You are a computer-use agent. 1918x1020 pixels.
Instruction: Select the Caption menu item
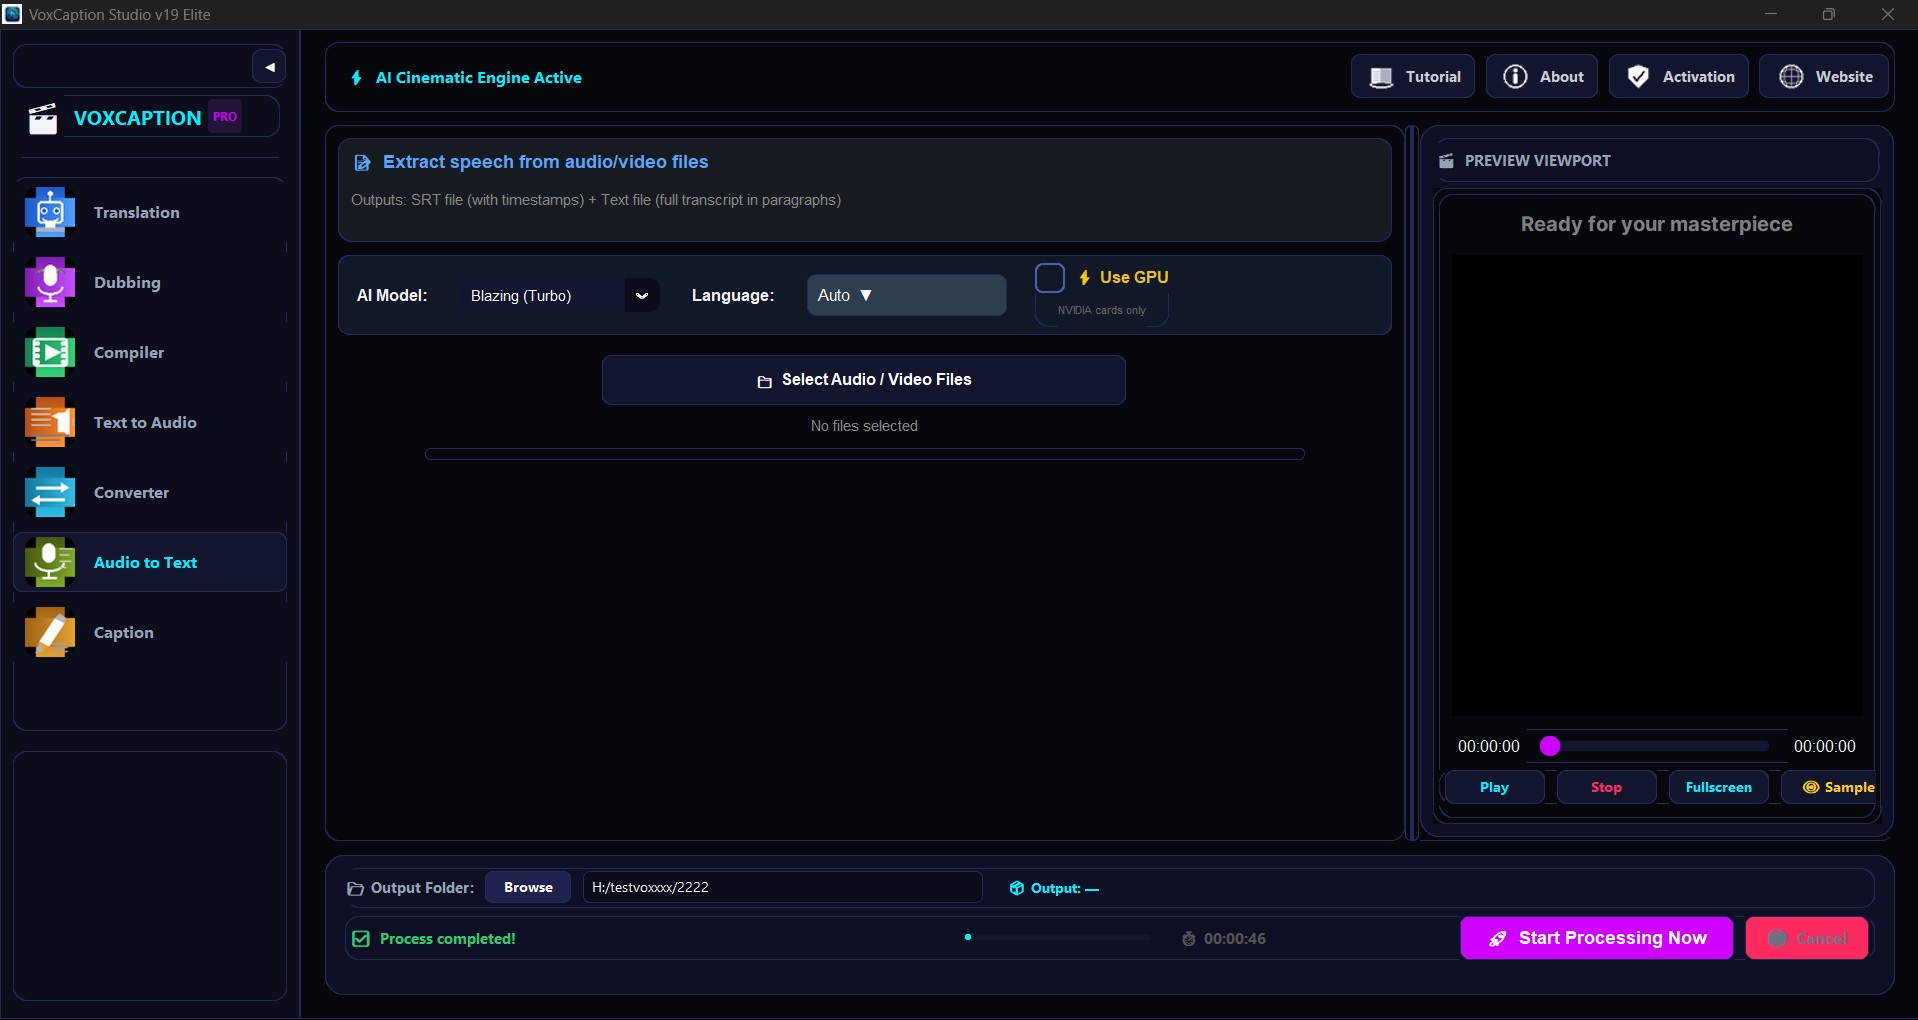[x=150, y=632]
